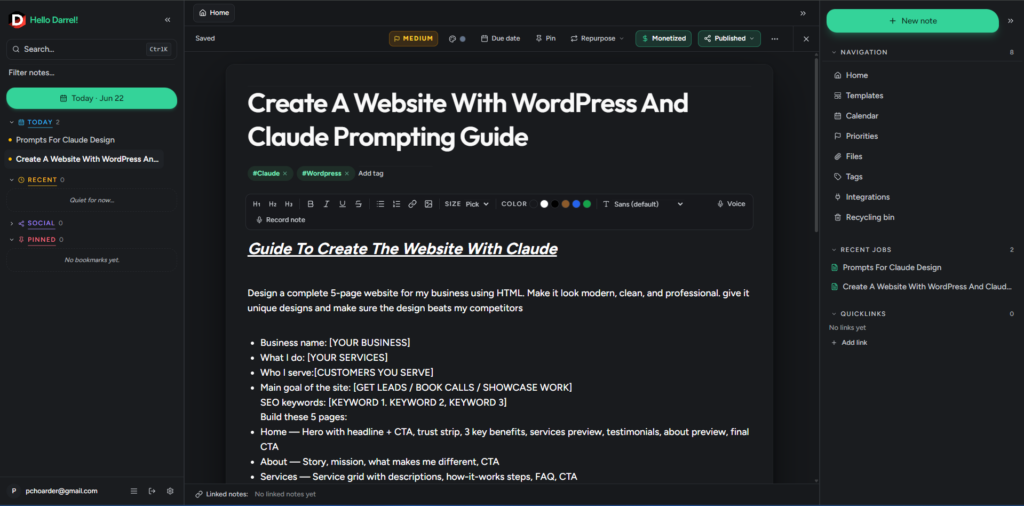Collapse the left sidebar with double chevron
This screenshot has height=506, width=1024.
tap(168, 20)
